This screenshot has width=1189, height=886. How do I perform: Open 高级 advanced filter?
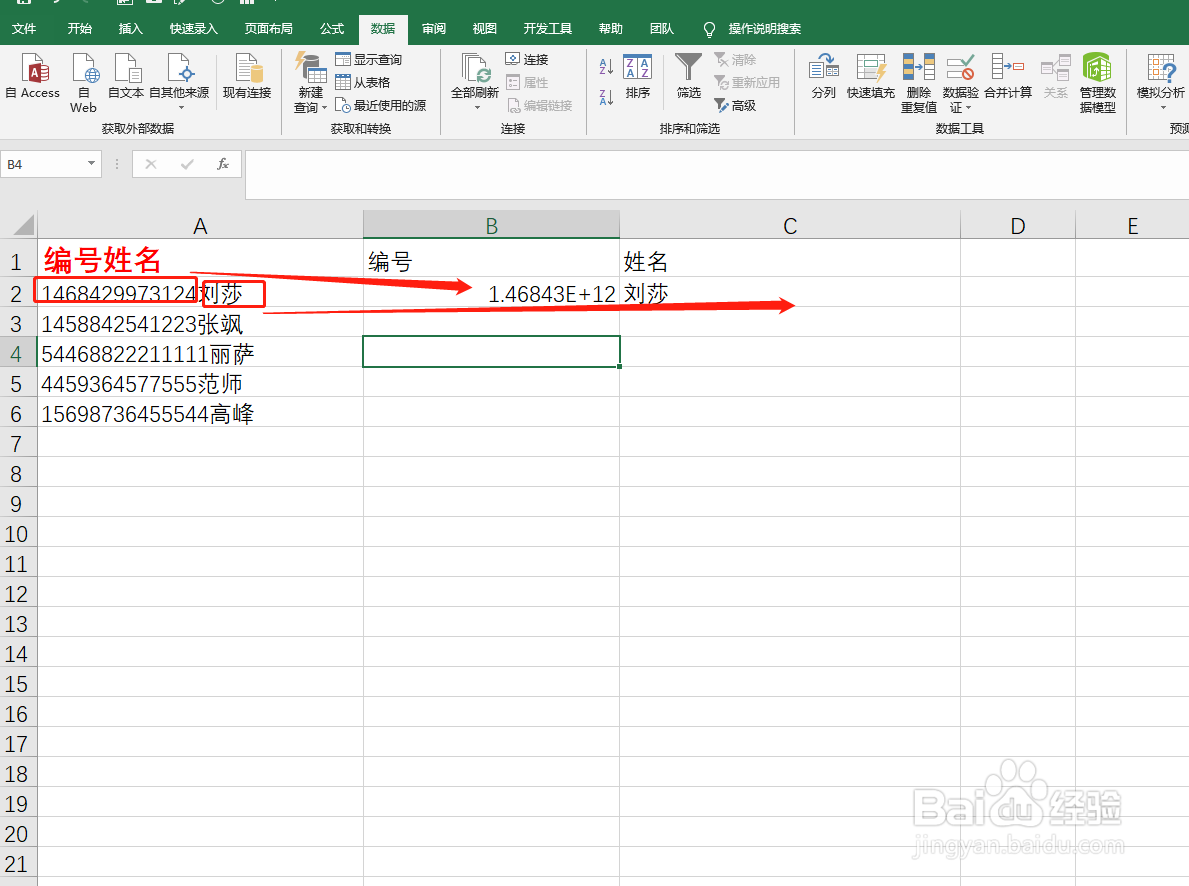tap(735, 105)
